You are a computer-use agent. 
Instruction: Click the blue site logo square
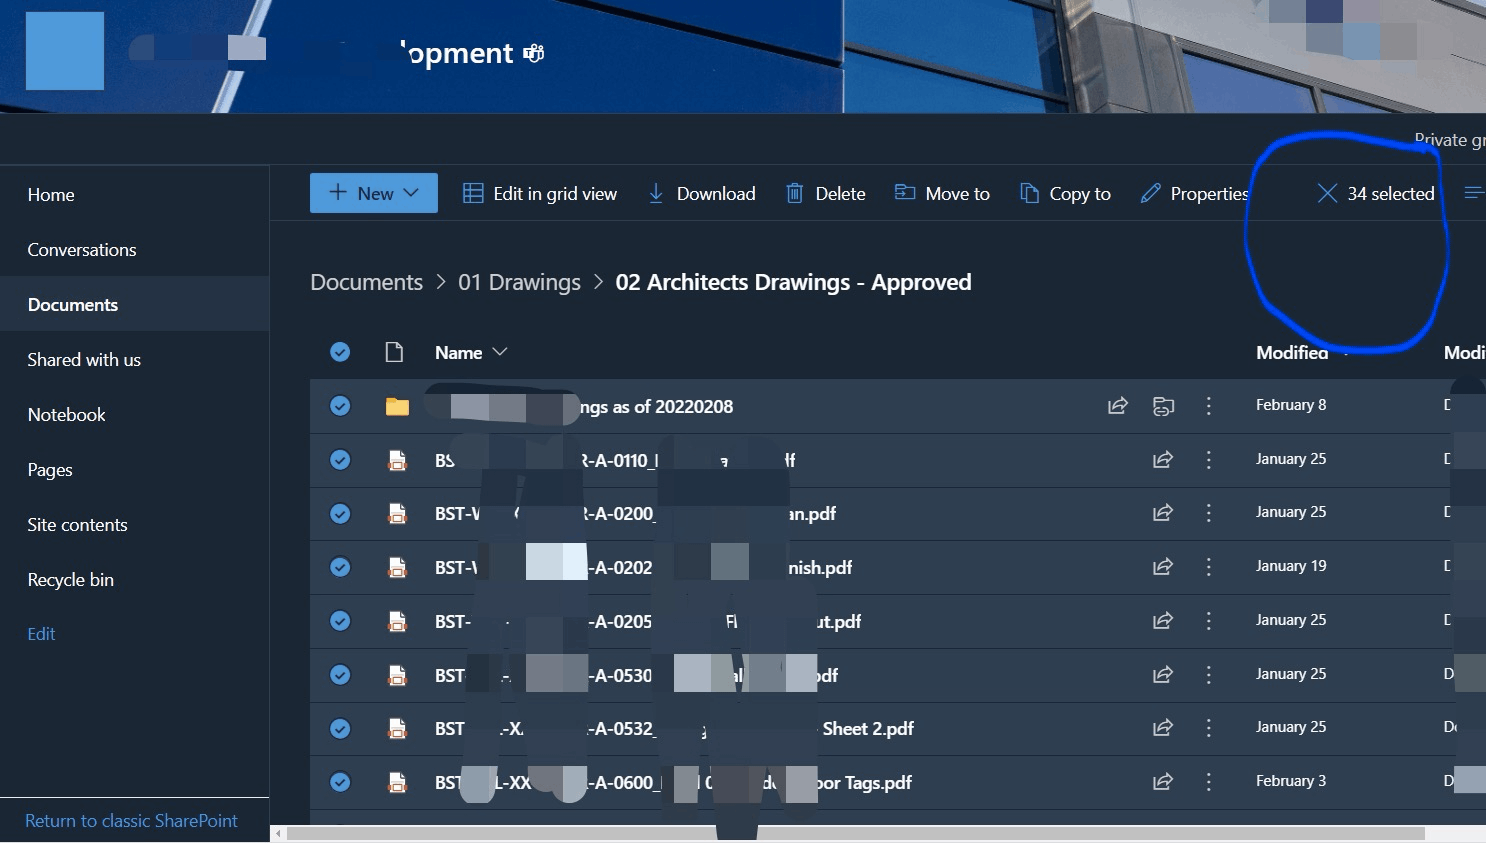coord(65,51)
